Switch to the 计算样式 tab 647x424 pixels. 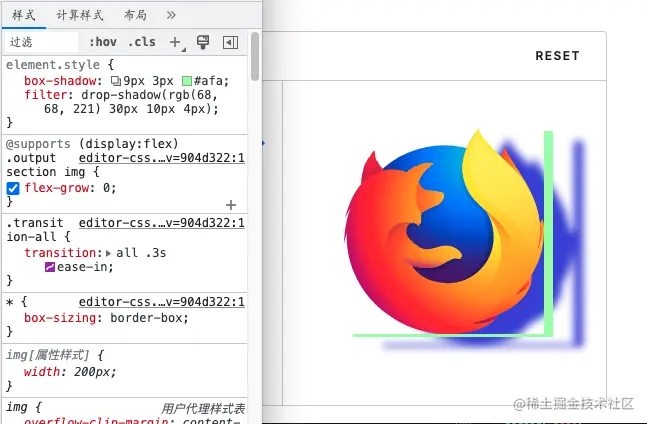click(x=80, y=15)
